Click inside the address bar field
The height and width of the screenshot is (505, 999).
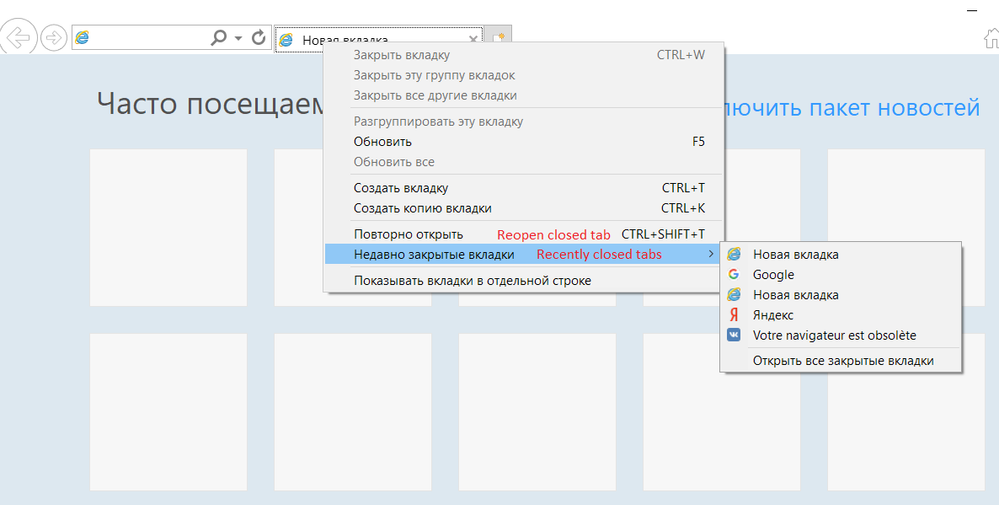click(x=170, y=38)
